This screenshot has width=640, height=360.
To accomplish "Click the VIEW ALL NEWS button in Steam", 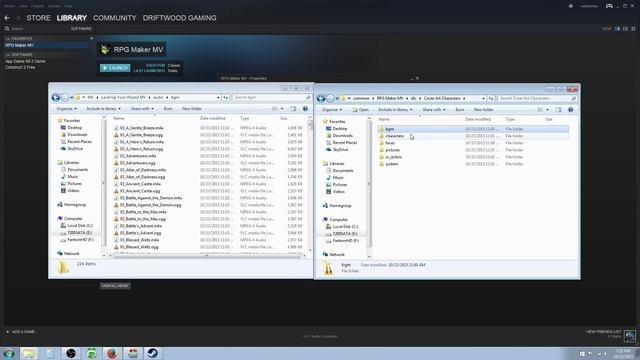I will tap(115, 286).
